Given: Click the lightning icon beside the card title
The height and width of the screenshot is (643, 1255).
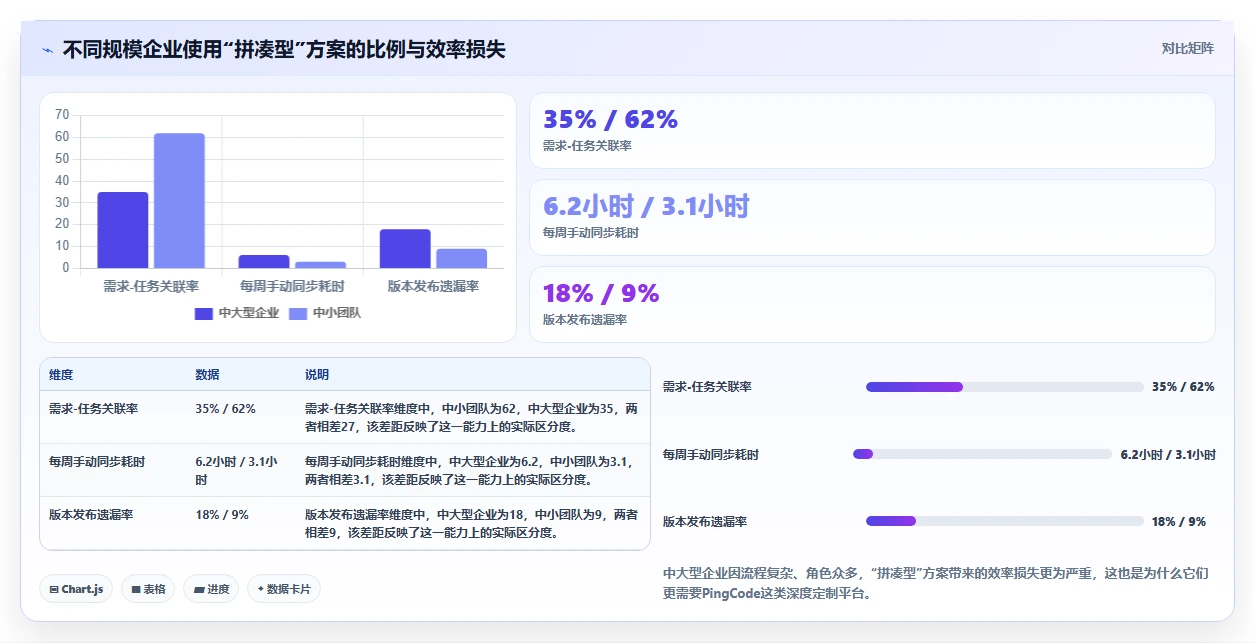Looking at the screenshot, I should 47,50.
